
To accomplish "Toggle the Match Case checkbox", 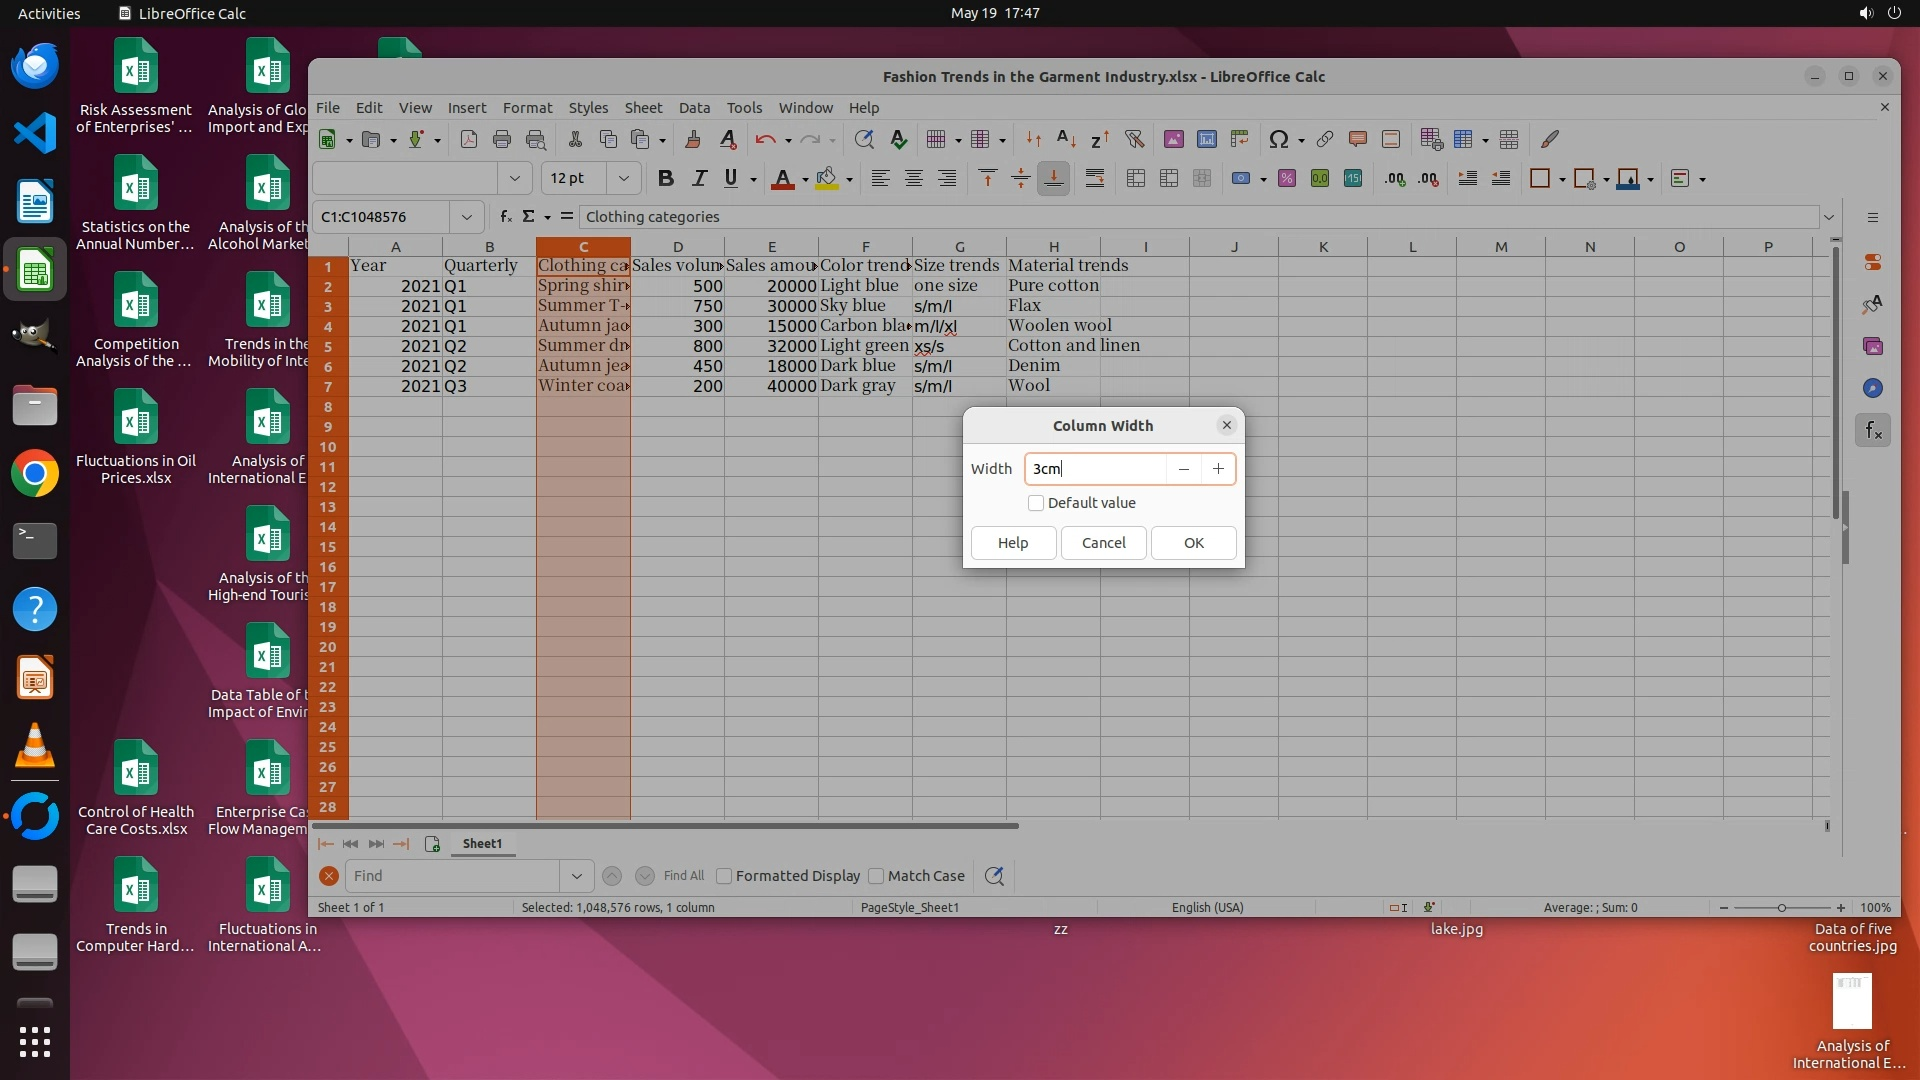I will pos(877,876).
